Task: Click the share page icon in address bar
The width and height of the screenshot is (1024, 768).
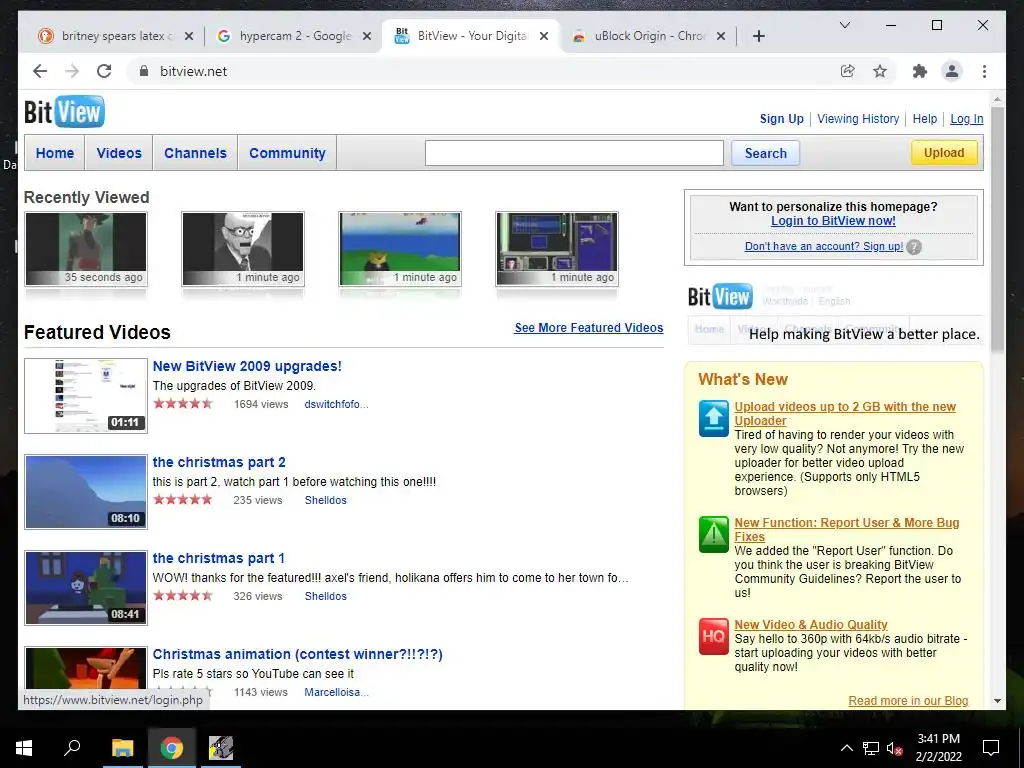Action: click(848, 71)
